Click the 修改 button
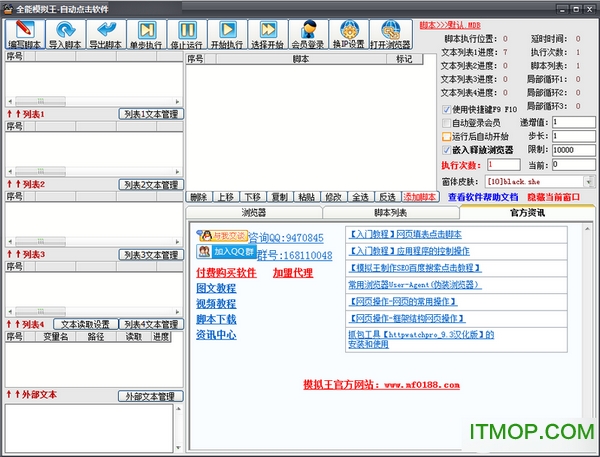Screen dimensions: 600x457 [334, 197]
